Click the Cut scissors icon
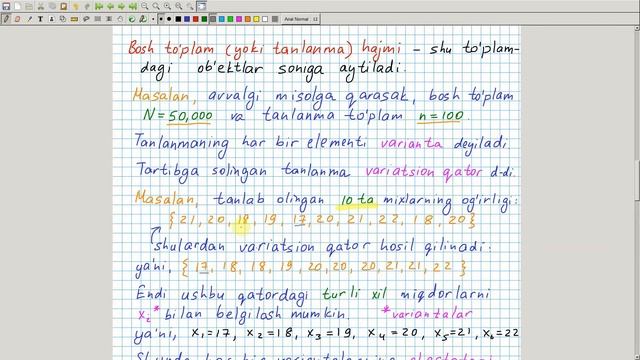 (x=41, y=7)
